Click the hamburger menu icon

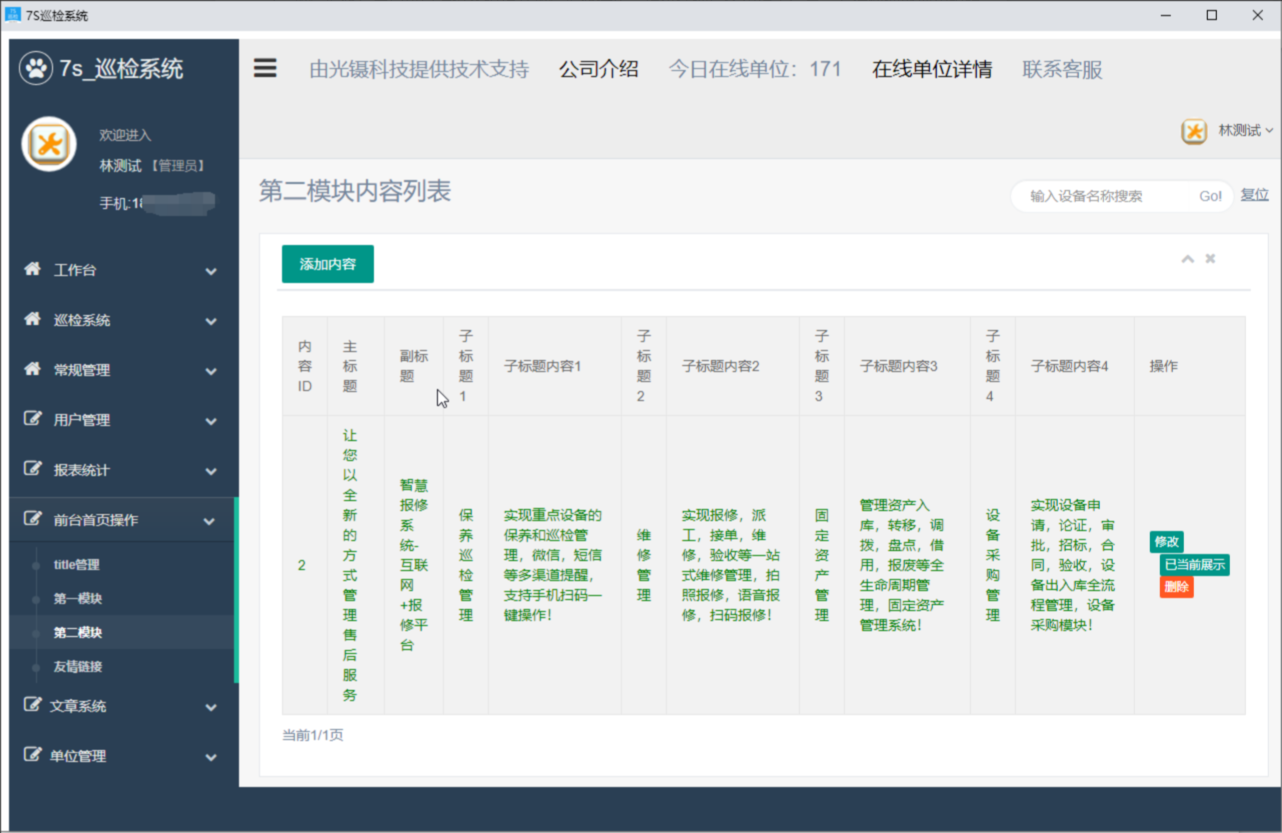coord(264,69)
